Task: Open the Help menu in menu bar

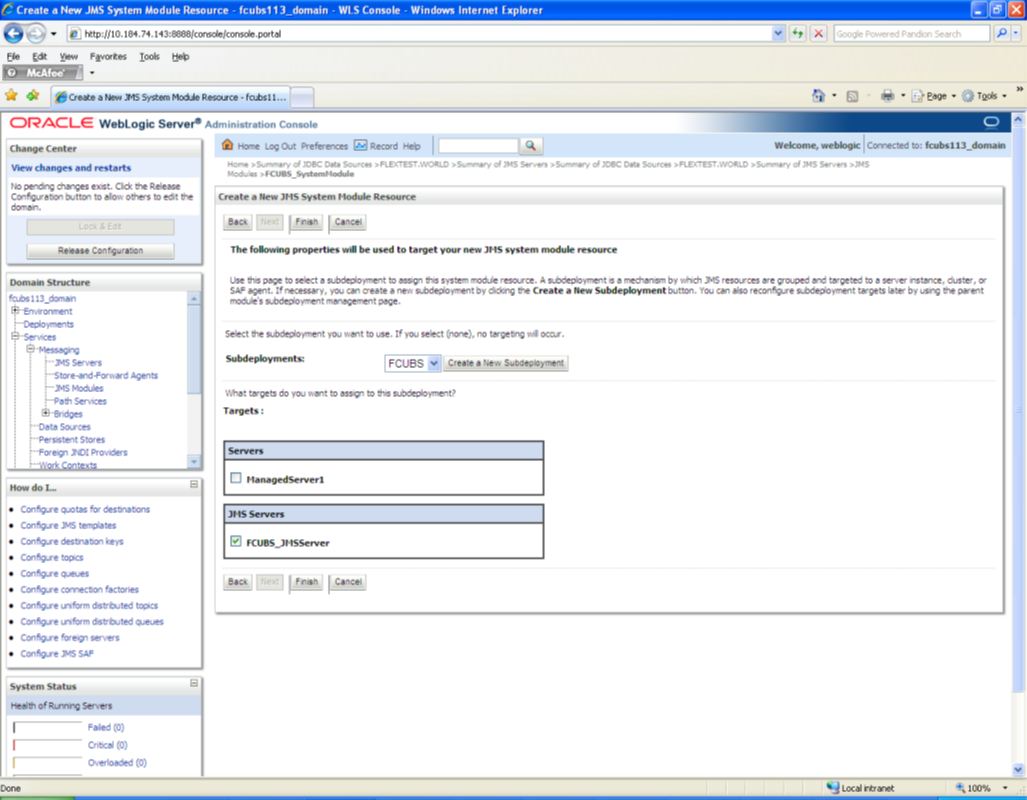Action: click(x=180, y=56)
